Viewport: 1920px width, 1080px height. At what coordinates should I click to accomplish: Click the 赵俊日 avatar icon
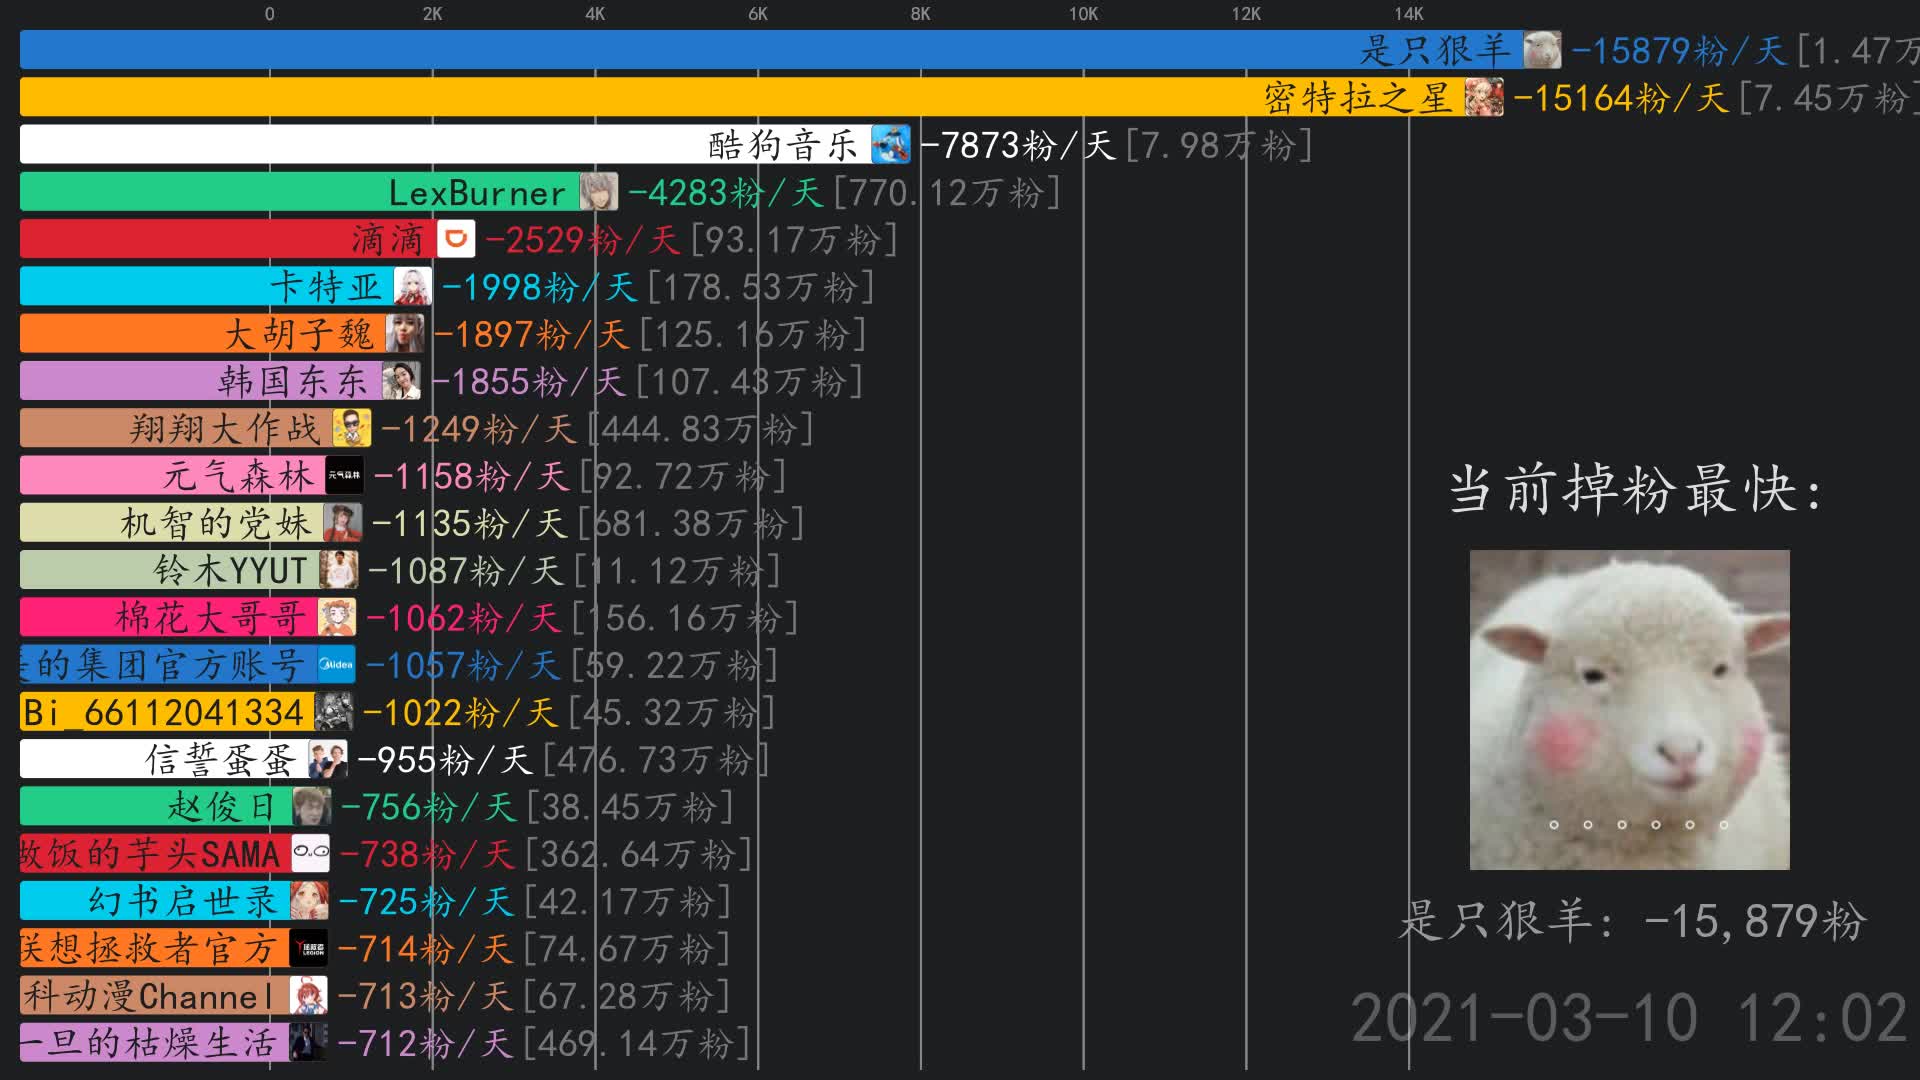tap(312, 806)
